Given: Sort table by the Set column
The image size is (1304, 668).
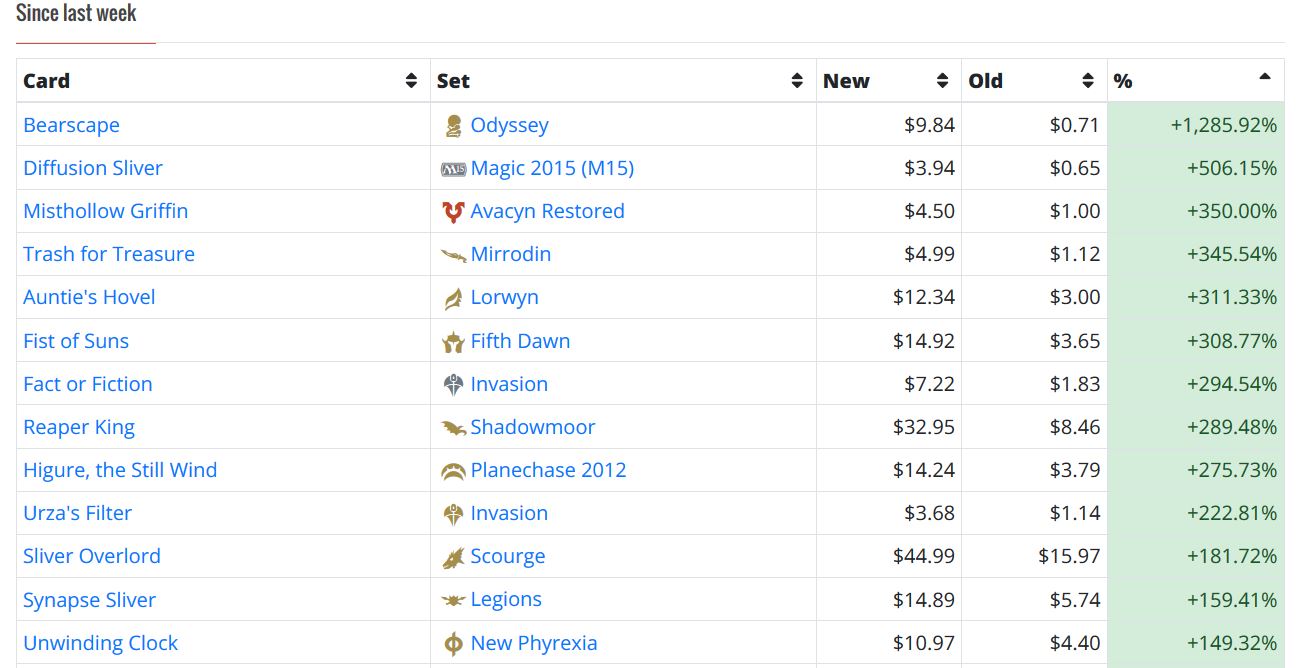Looking at the screenshot, I should coord(797,81).
